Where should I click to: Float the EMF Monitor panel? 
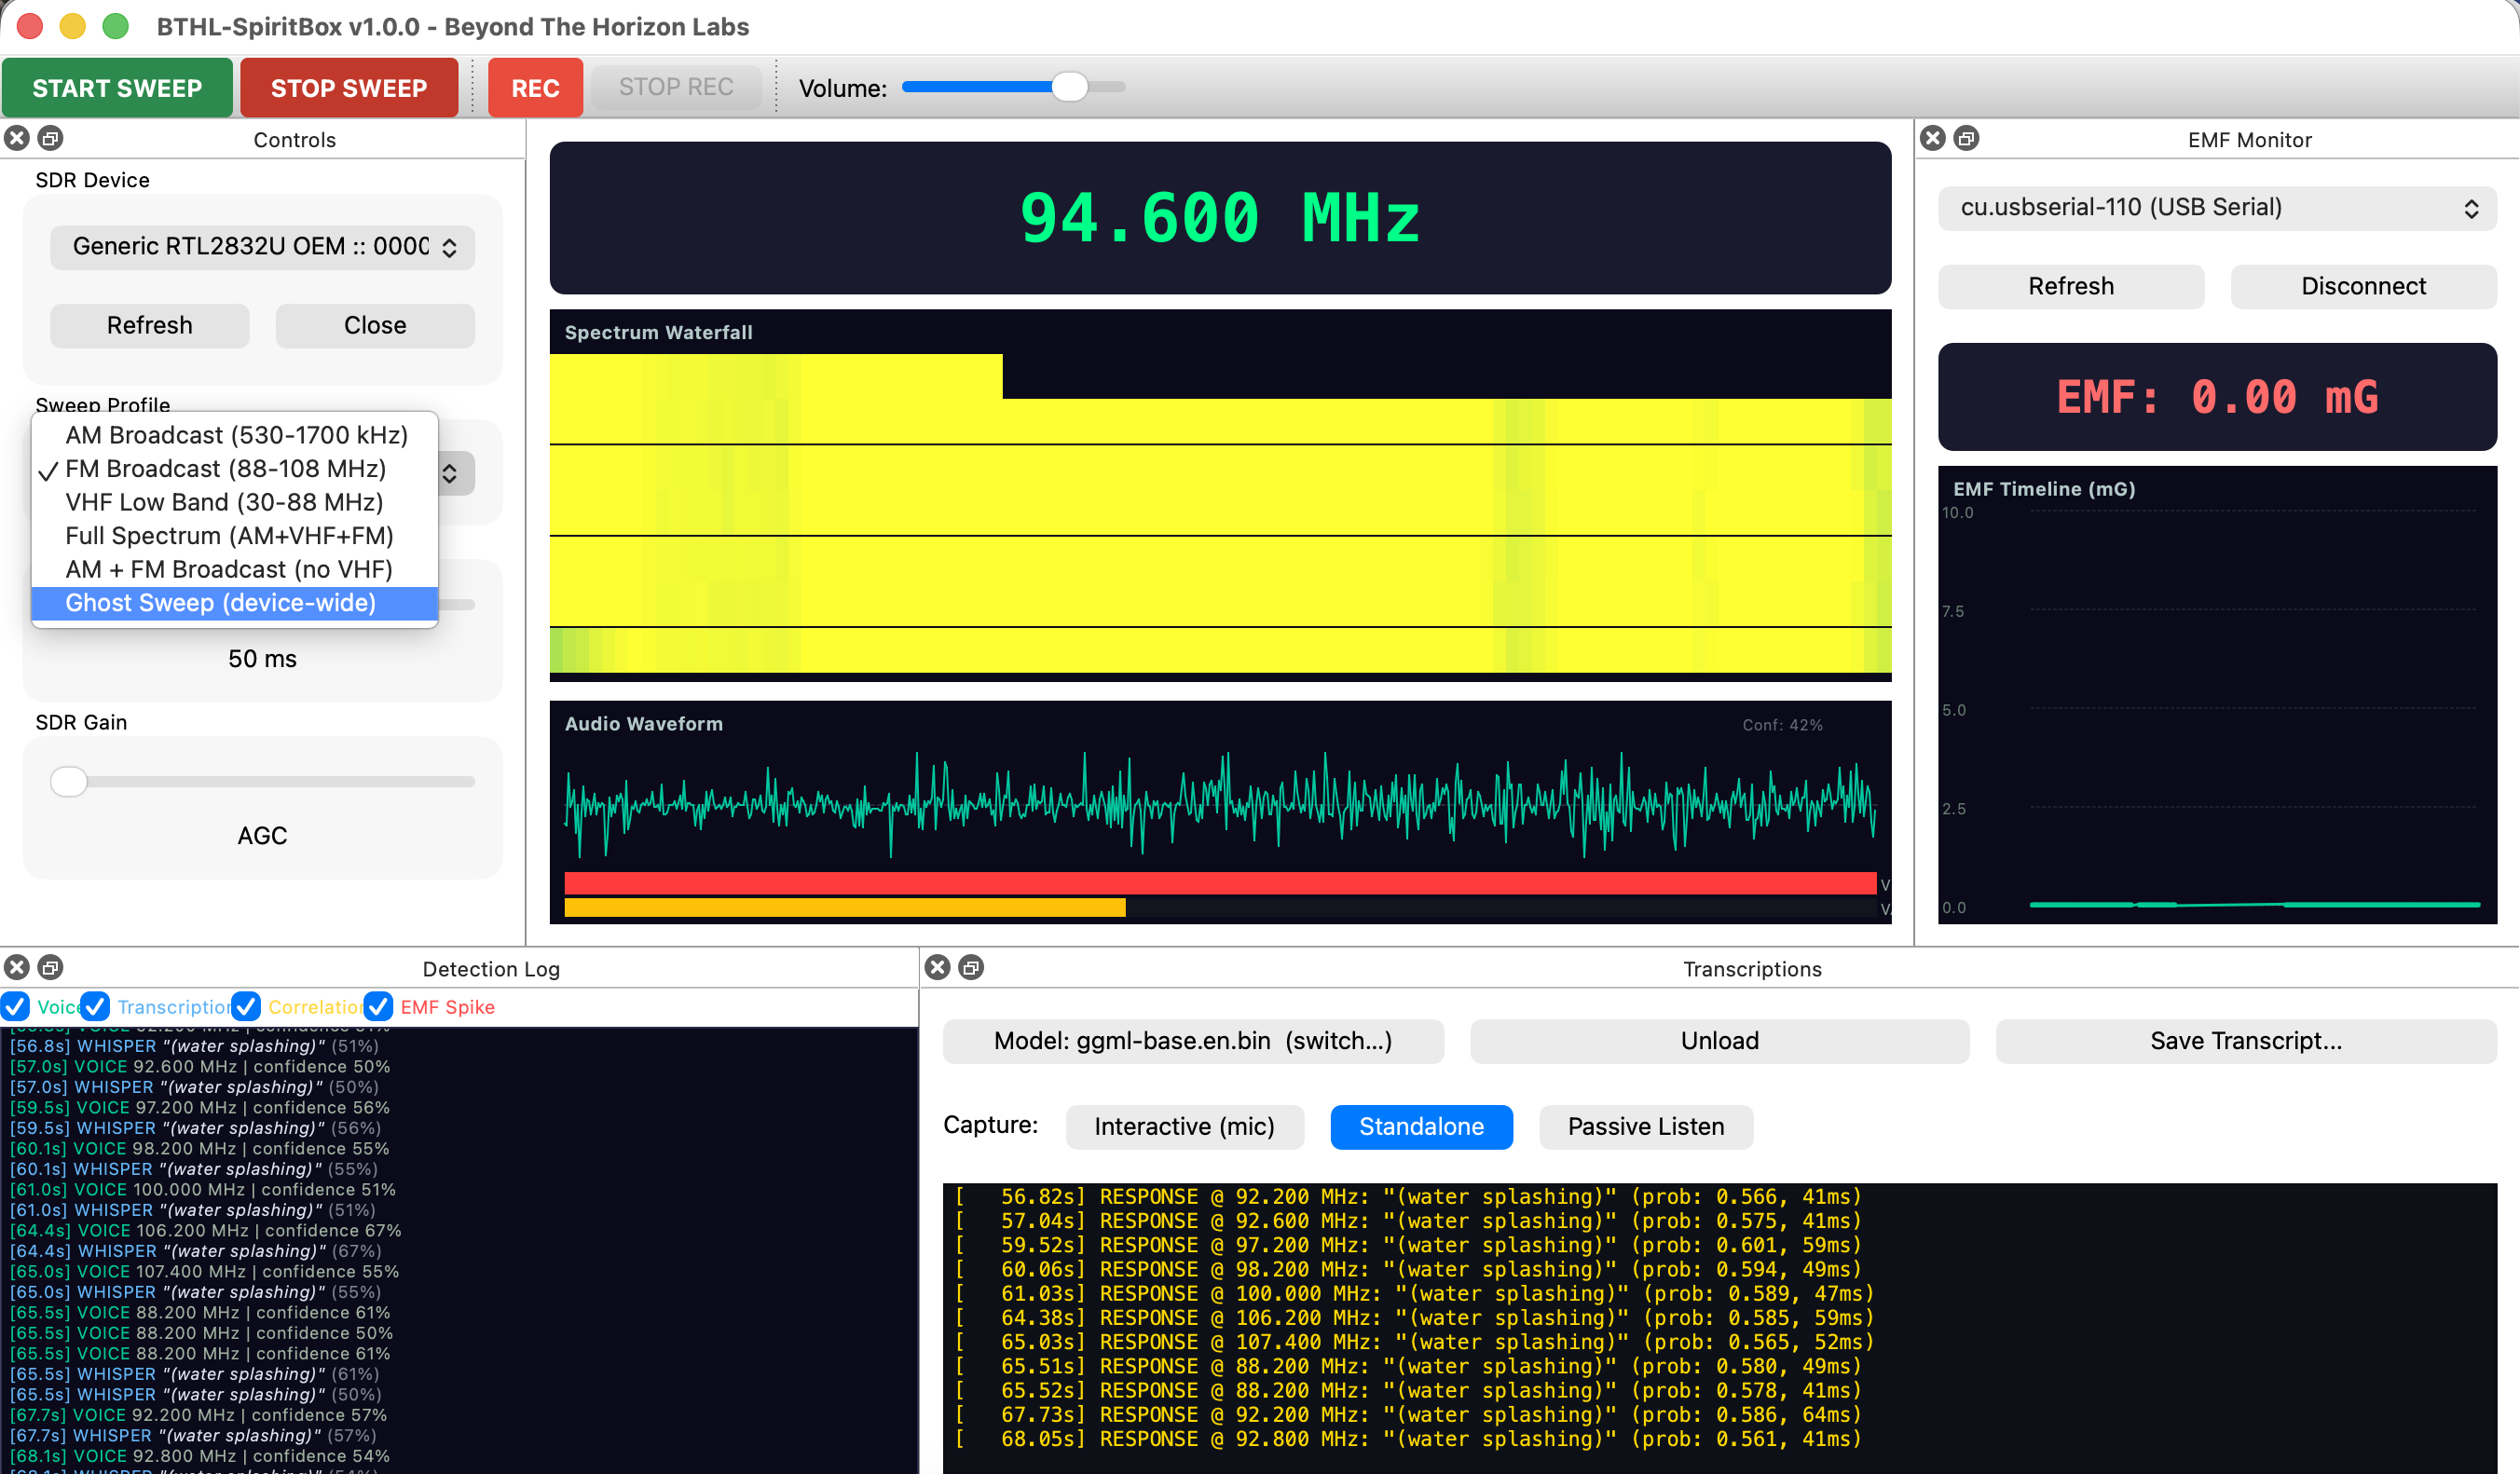click(x=1966, y=138)
